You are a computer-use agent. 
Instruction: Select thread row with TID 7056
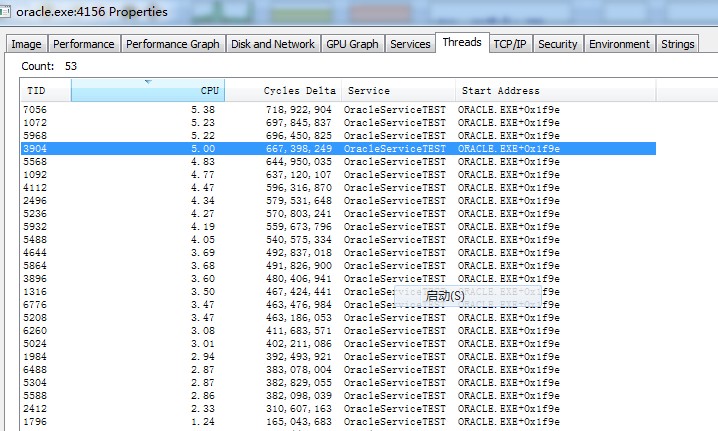point(338,109)
